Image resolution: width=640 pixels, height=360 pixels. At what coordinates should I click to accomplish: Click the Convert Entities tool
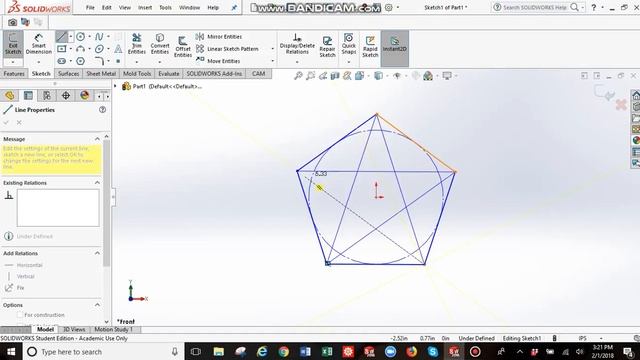point(160,44)
